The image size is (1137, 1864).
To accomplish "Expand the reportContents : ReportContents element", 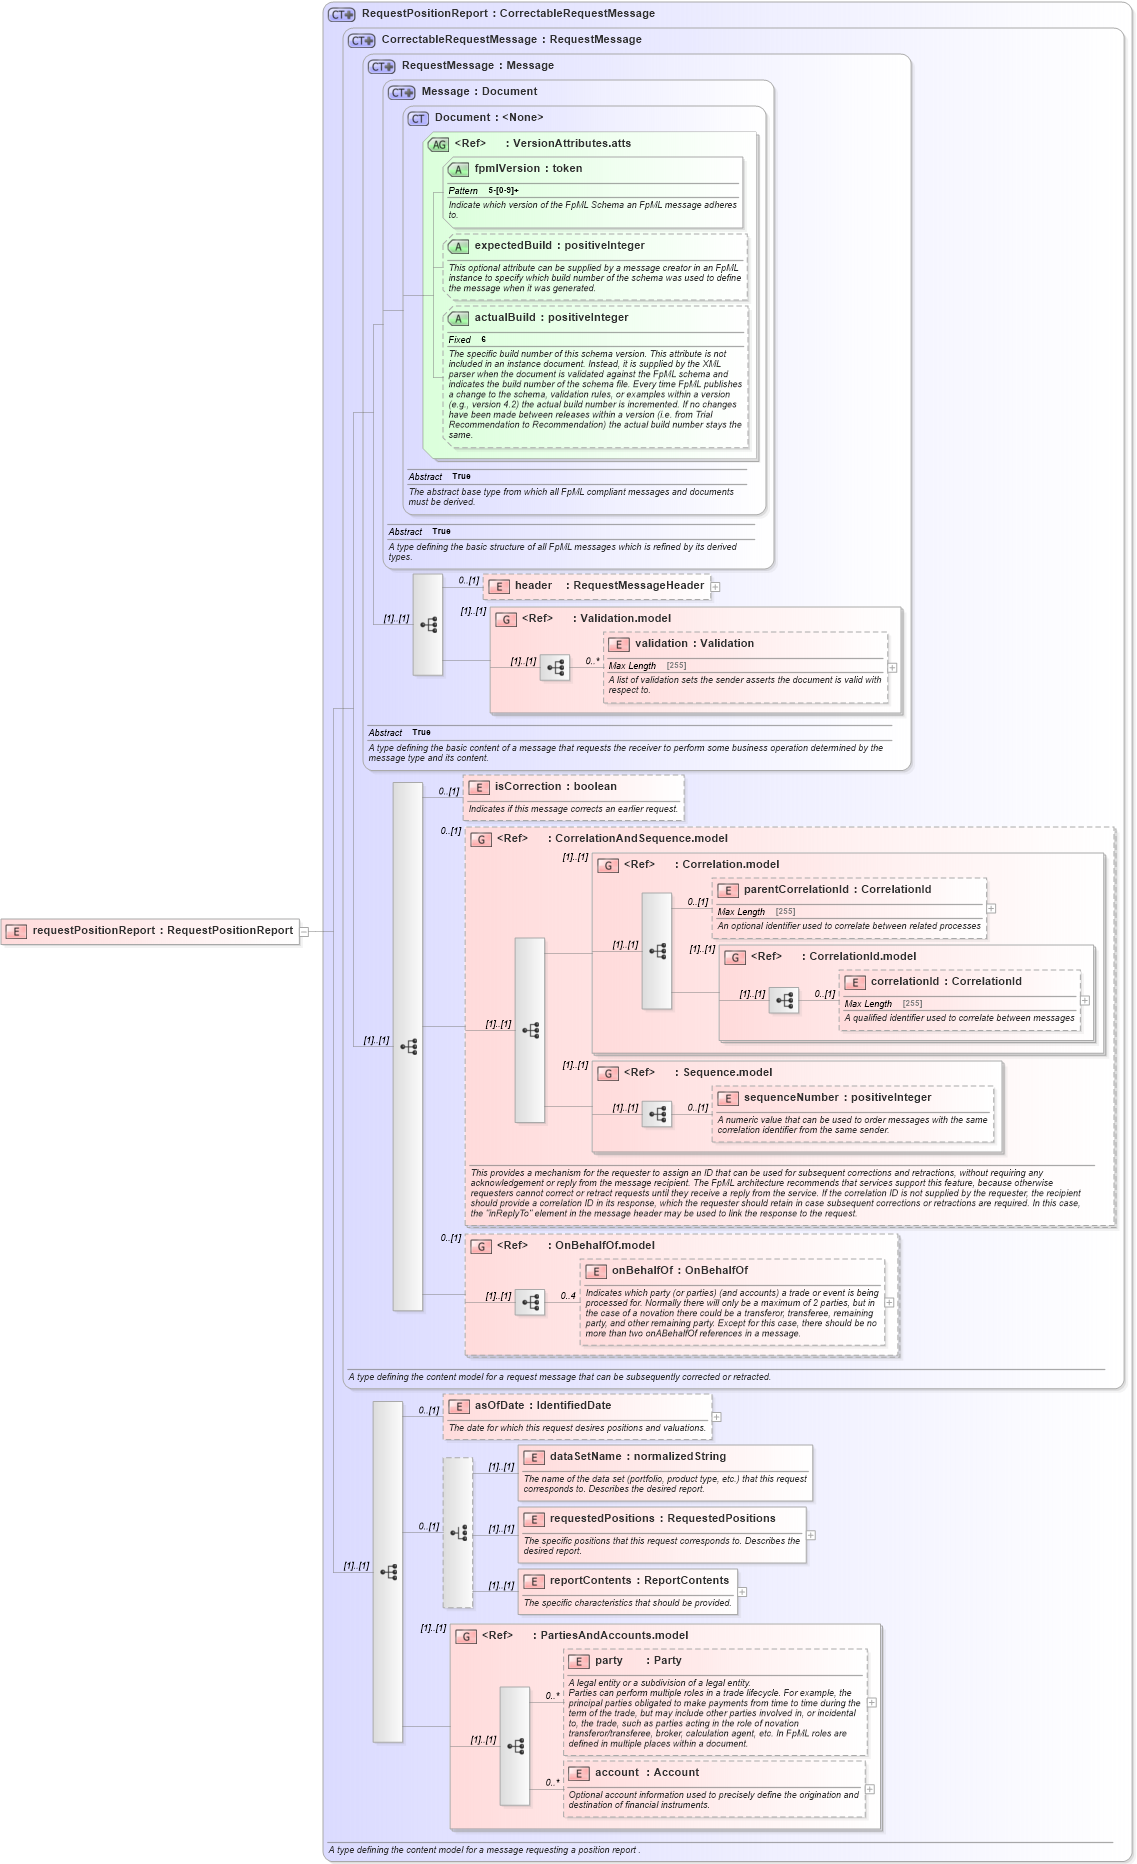I will coord(743,1592).
